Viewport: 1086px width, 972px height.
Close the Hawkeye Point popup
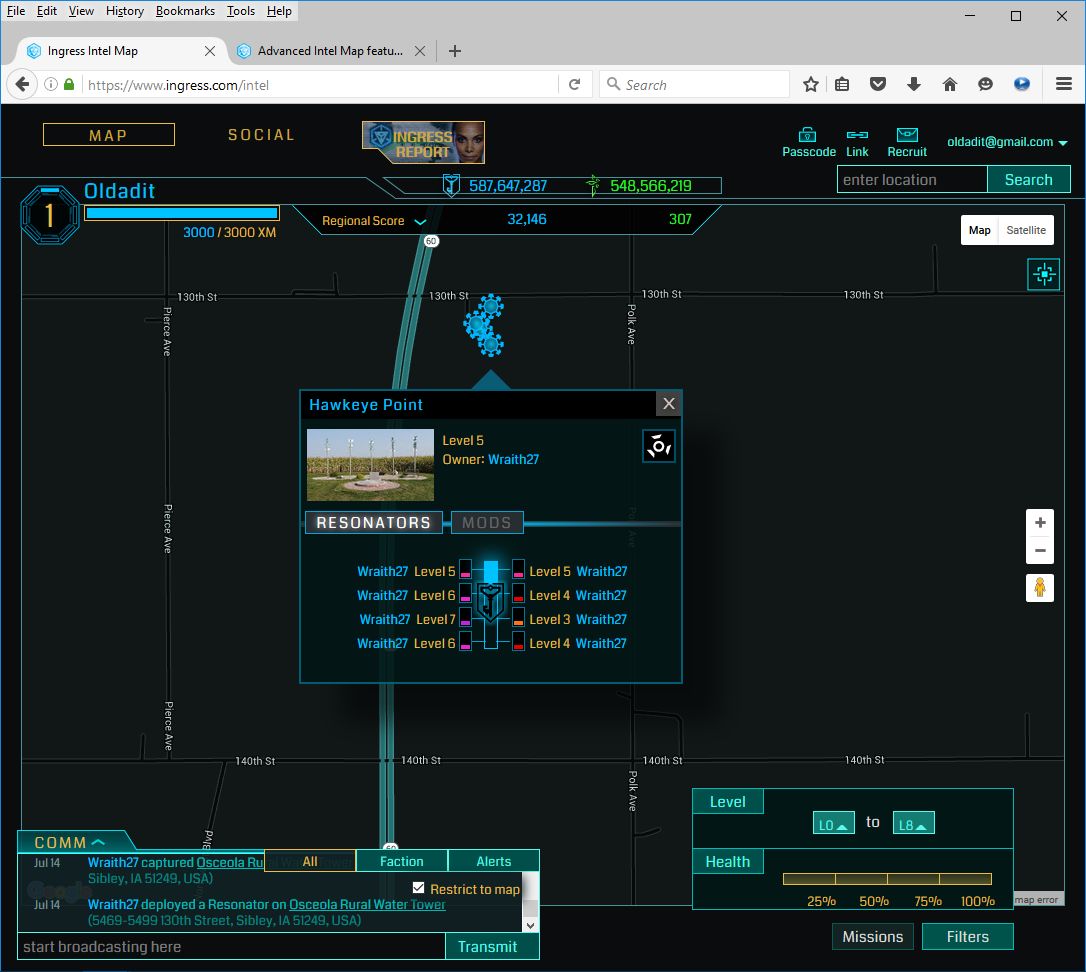(669, 404)
